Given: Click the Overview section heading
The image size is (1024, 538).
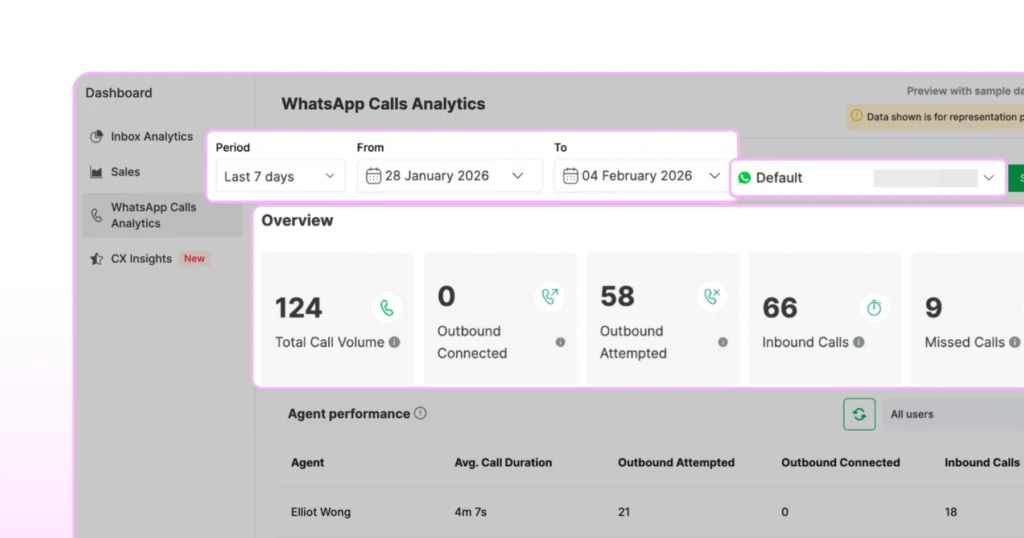Looking at the screenshot, I should (x=297, y=220).
